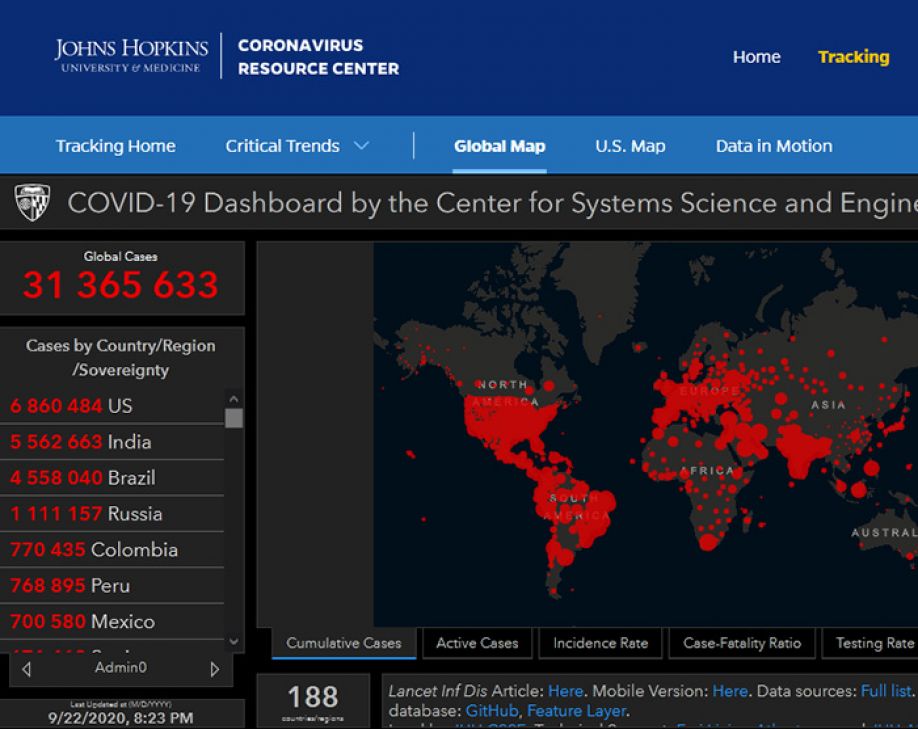Click the scroll up arrow in country list
The height and width of the screenshot is (729, 918).
234,399
